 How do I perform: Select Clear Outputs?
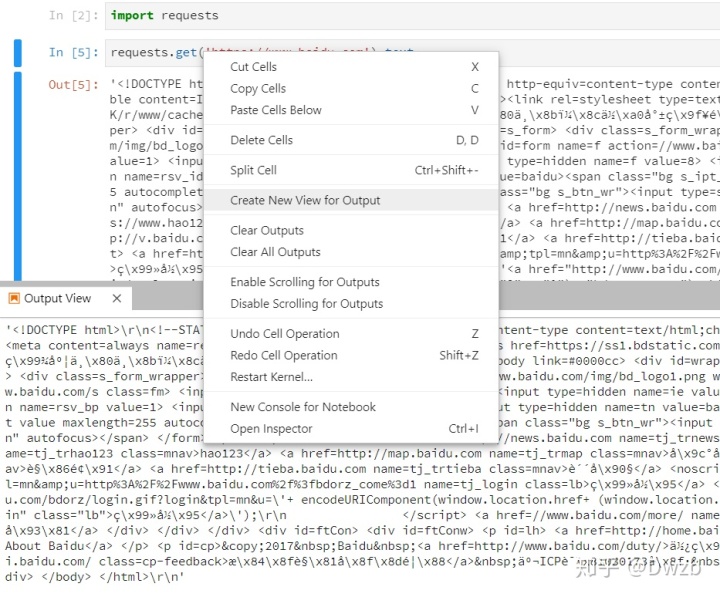click(x=351, y=231)
